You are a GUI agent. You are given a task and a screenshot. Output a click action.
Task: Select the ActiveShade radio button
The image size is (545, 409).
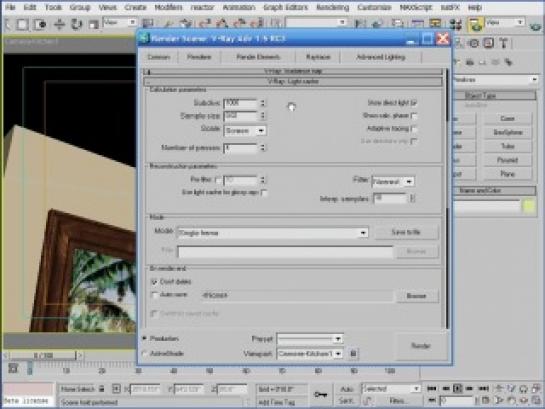pos(145,353)
